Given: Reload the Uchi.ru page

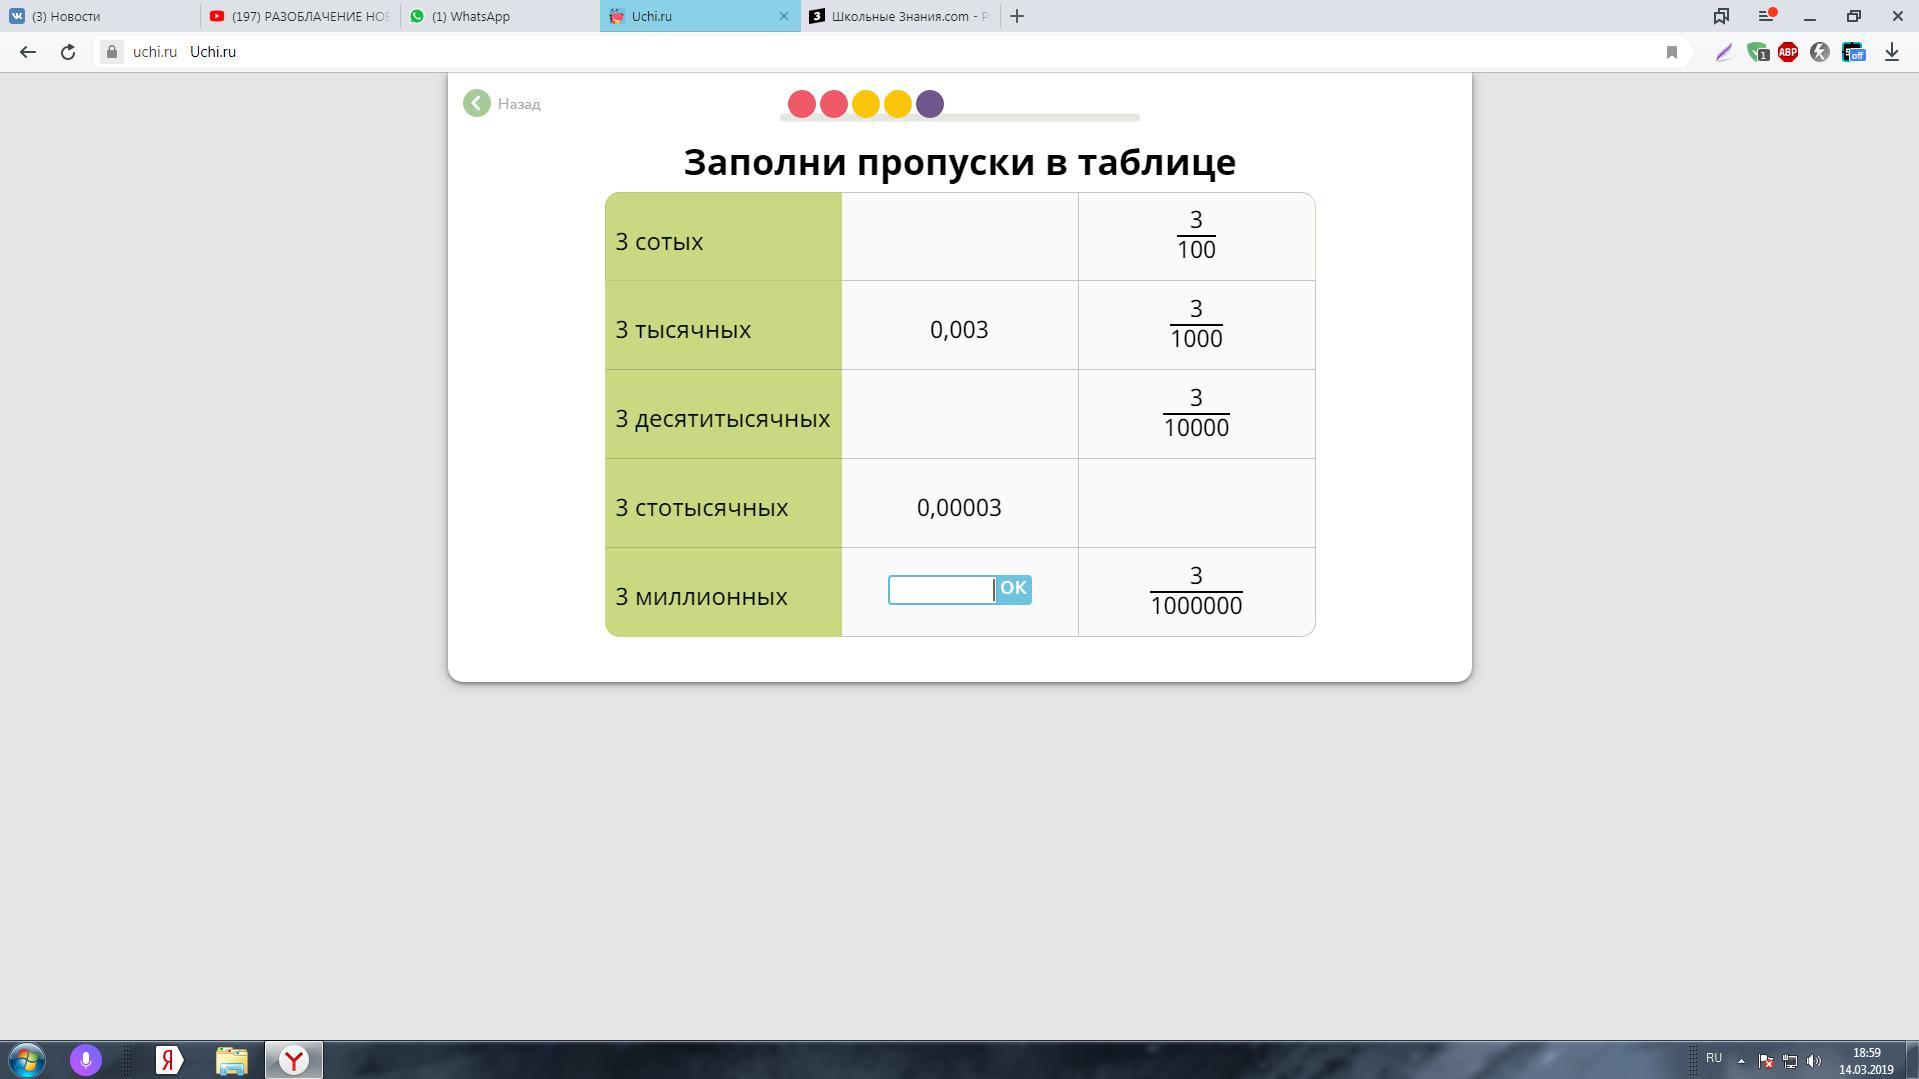Looking at the screenshot, I should point(68,52).
